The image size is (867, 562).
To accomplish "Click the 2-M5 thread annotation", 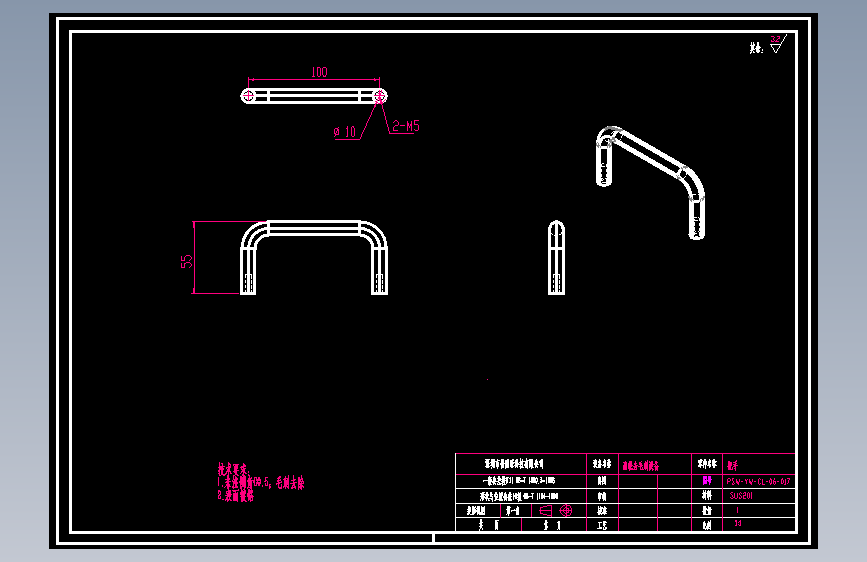I will point(406,126).
